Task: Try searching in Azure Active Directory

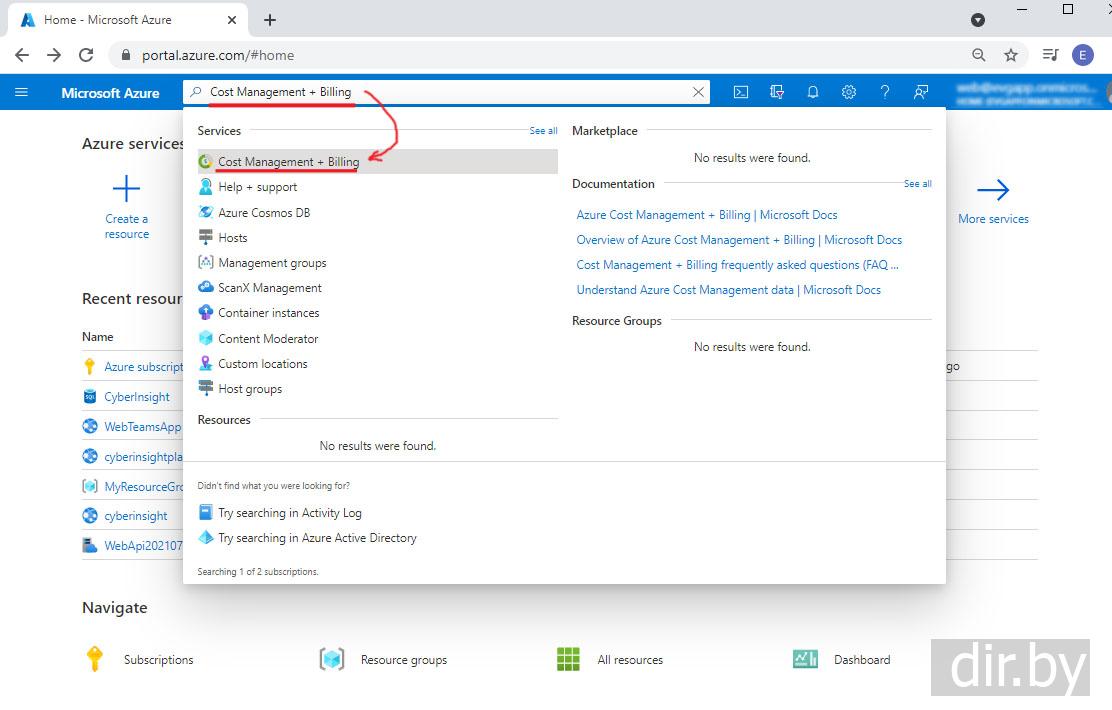Action: coord(317,538)
